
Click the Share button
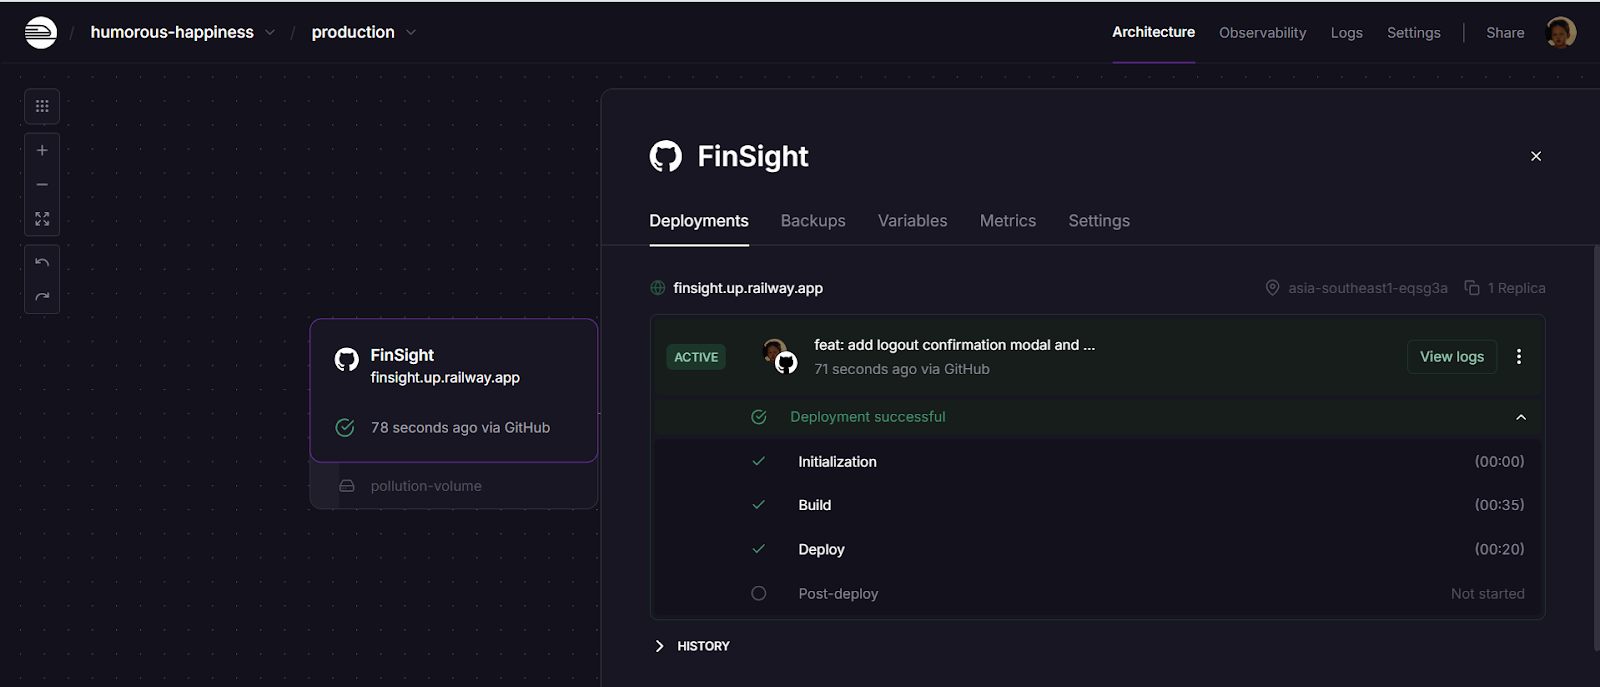[1505, 33]
